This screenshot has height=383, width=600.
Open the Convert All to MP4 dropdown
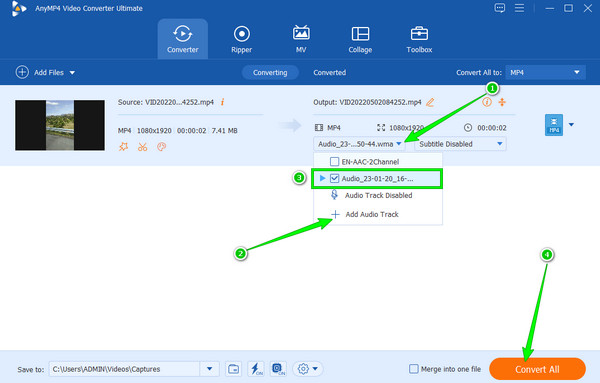click(545, 72)
